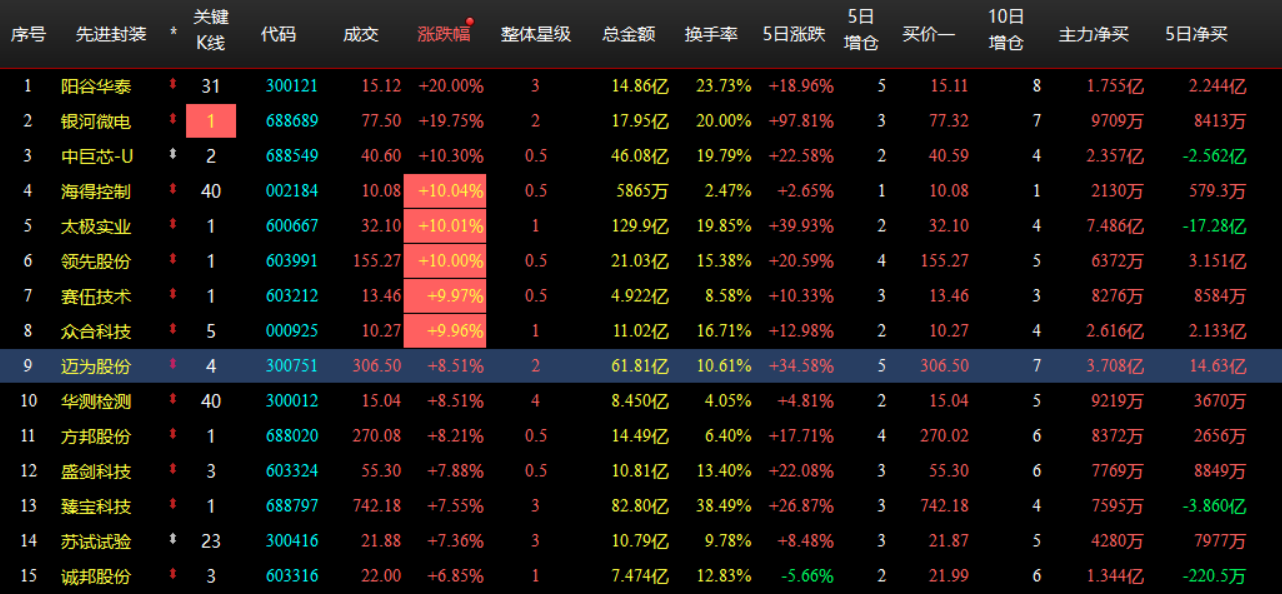Sort by 主力净买 column header

pos(1094,34)
